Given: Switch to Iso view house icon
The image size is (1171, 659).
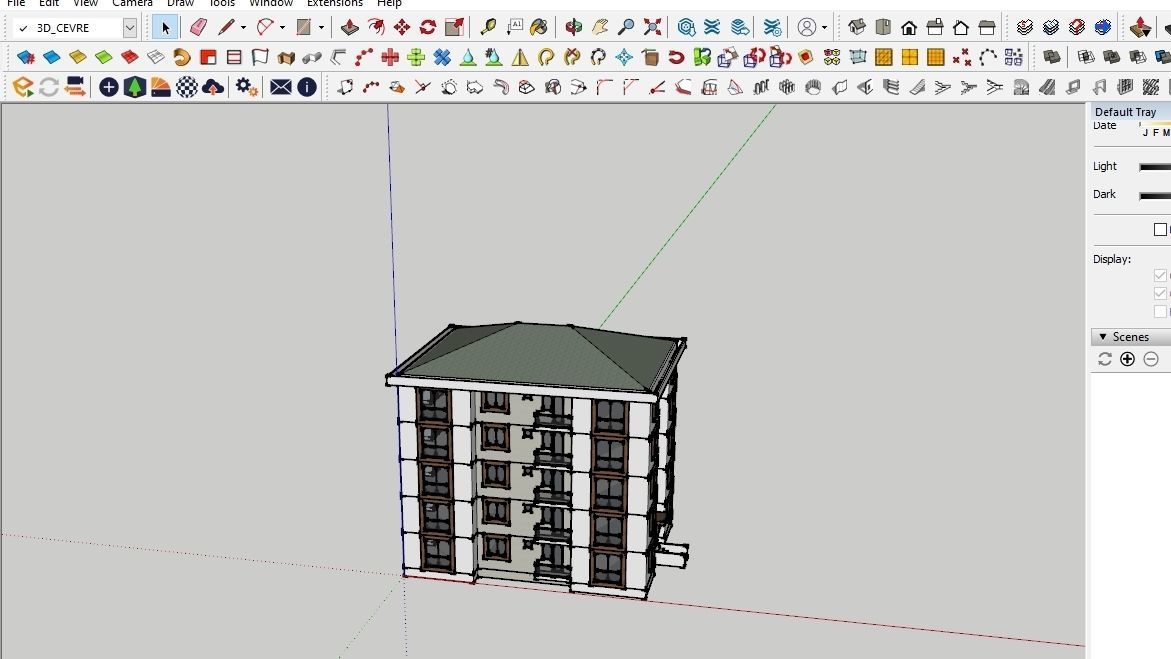Looking at the screenshot, I should 857,28.
